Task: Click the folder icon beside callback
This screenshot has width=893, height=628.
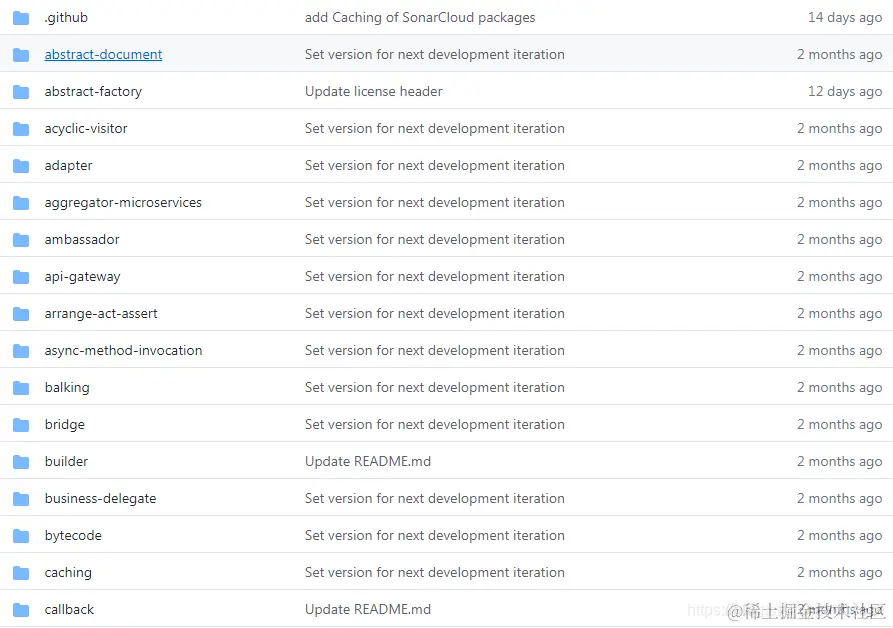Action: coord(21,610)
